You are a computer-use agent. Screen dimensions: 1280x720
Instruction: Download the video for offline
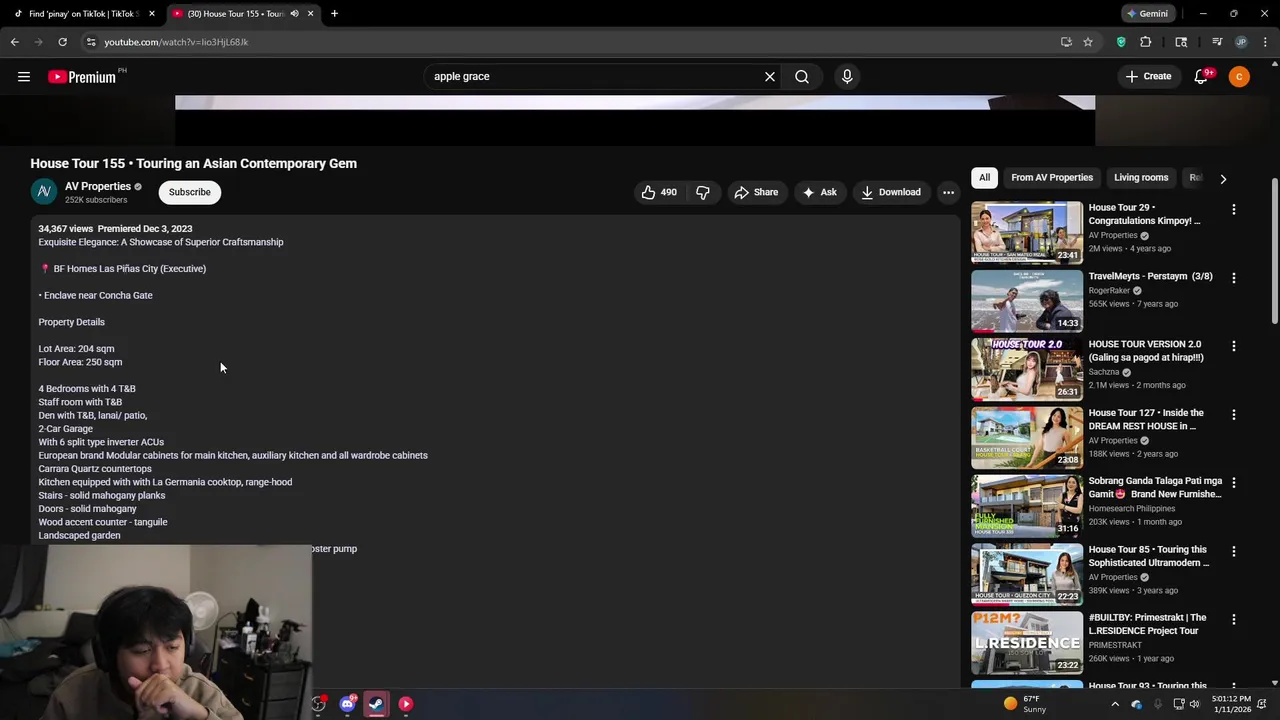(x=890, y=192)
